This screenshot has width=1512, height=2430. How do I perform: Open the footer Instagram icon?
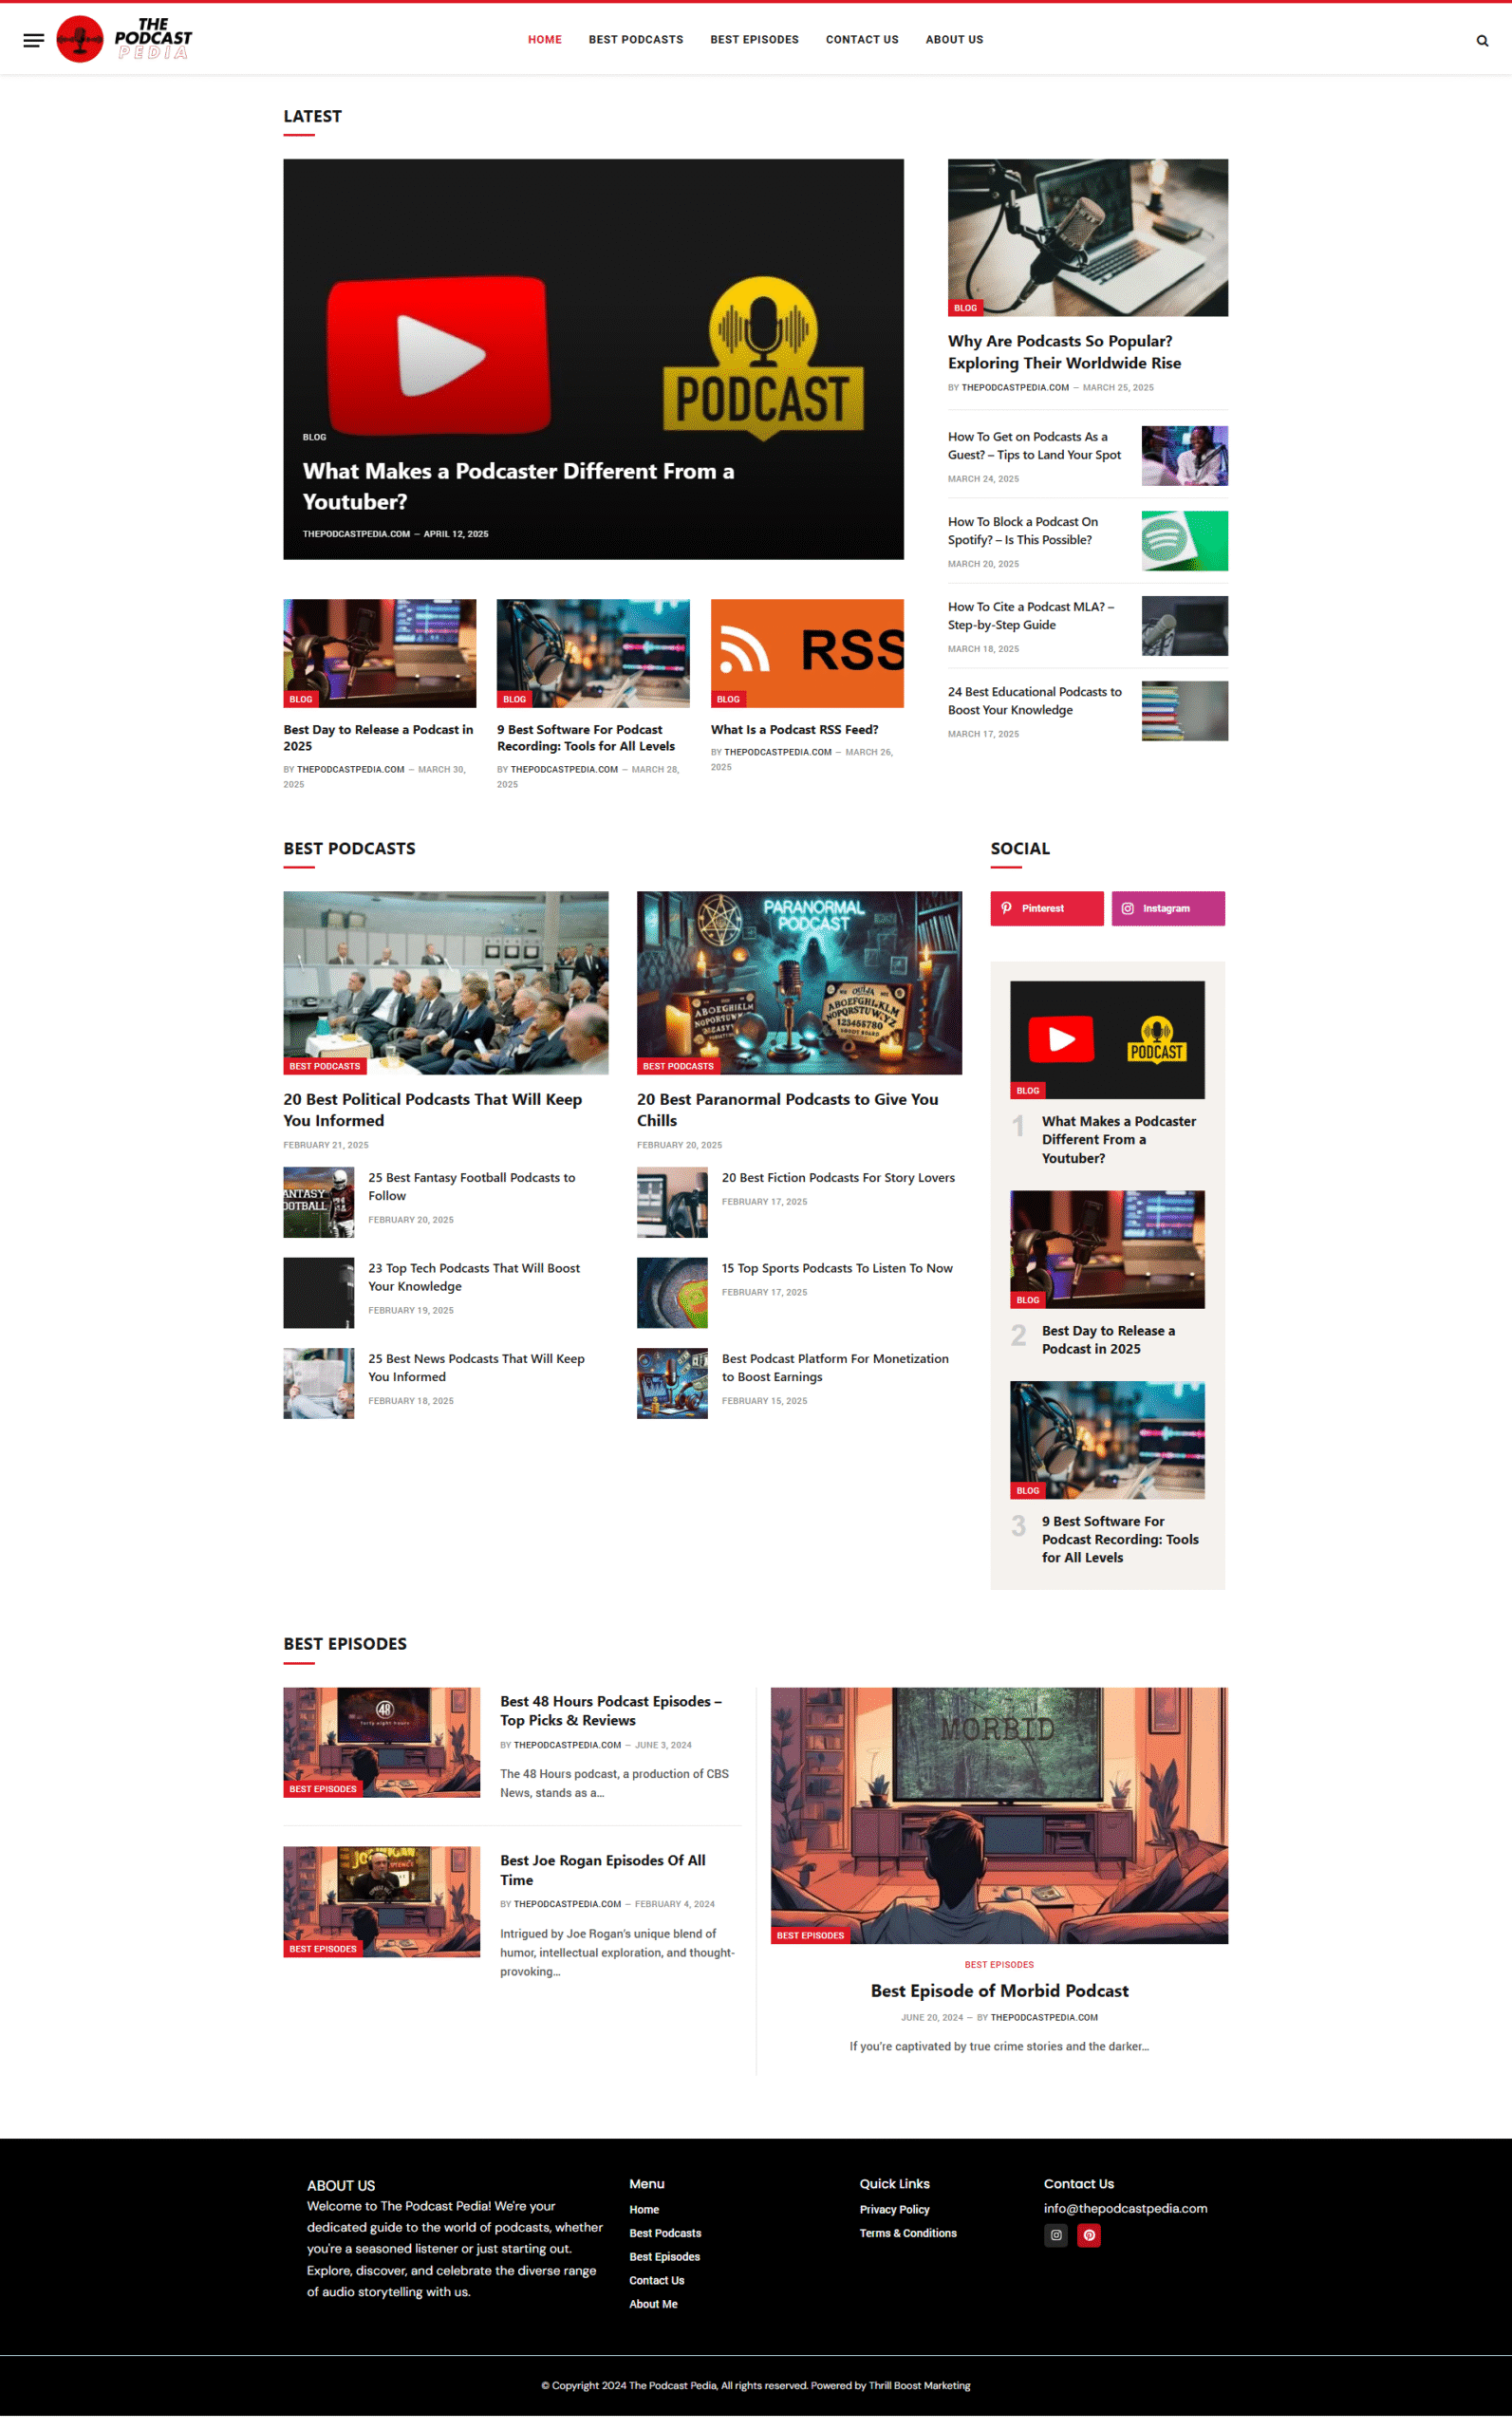point(1055,2234)
